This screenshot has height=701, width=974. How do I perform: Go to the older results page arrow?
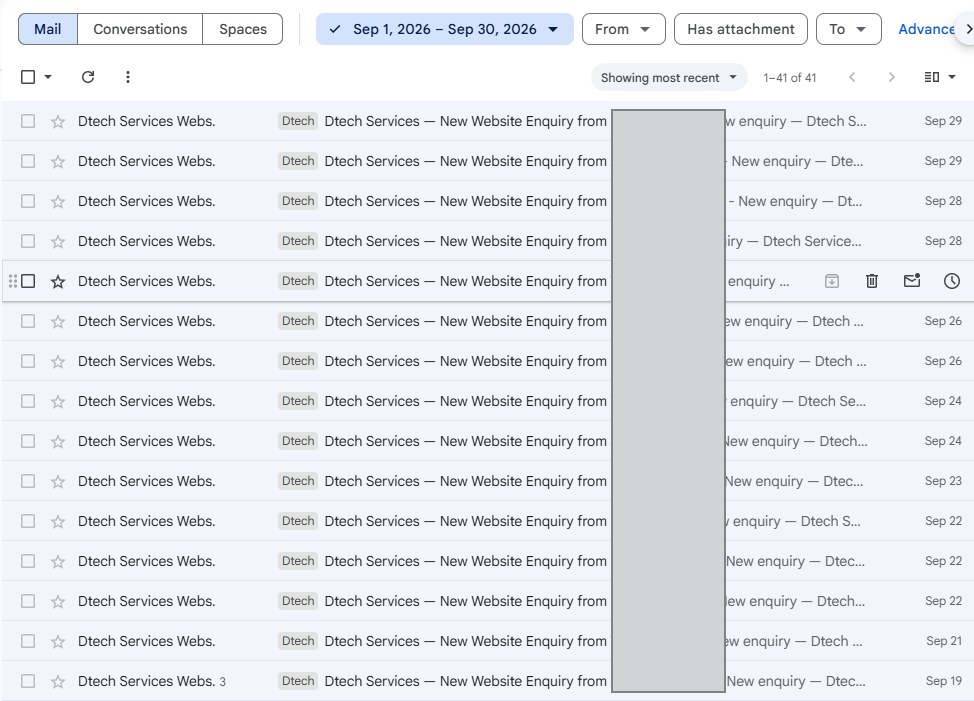pos(891,77)
